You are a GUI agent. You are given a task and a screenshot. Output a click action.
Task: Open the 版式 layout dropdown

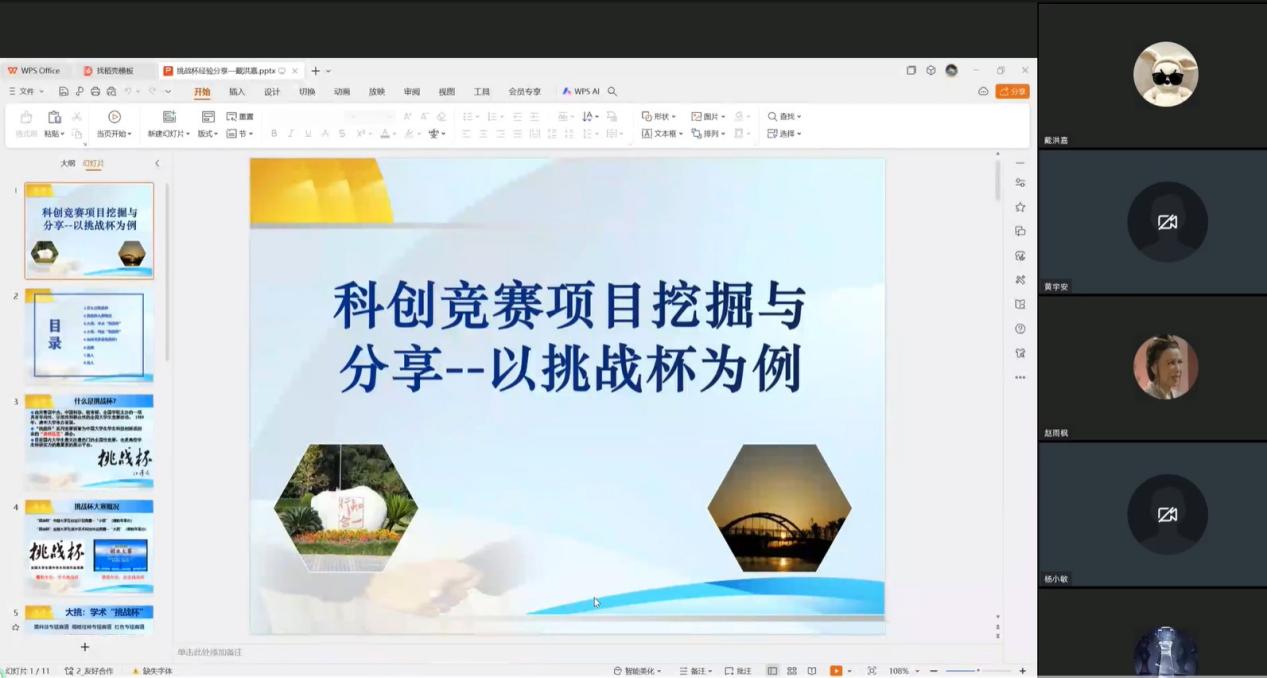pos(208,134)
